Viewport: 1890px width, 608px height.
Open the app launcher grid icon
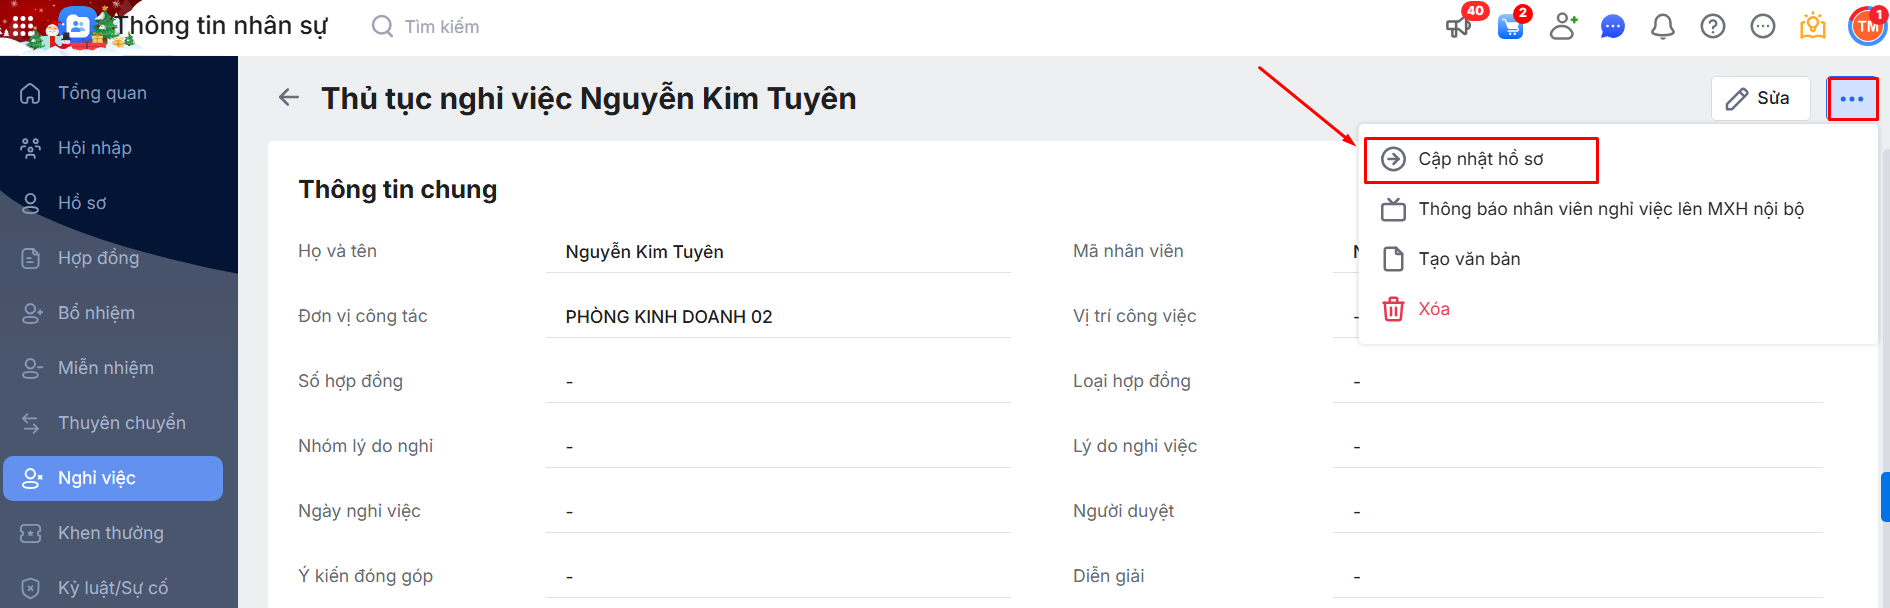pos(22,26)
